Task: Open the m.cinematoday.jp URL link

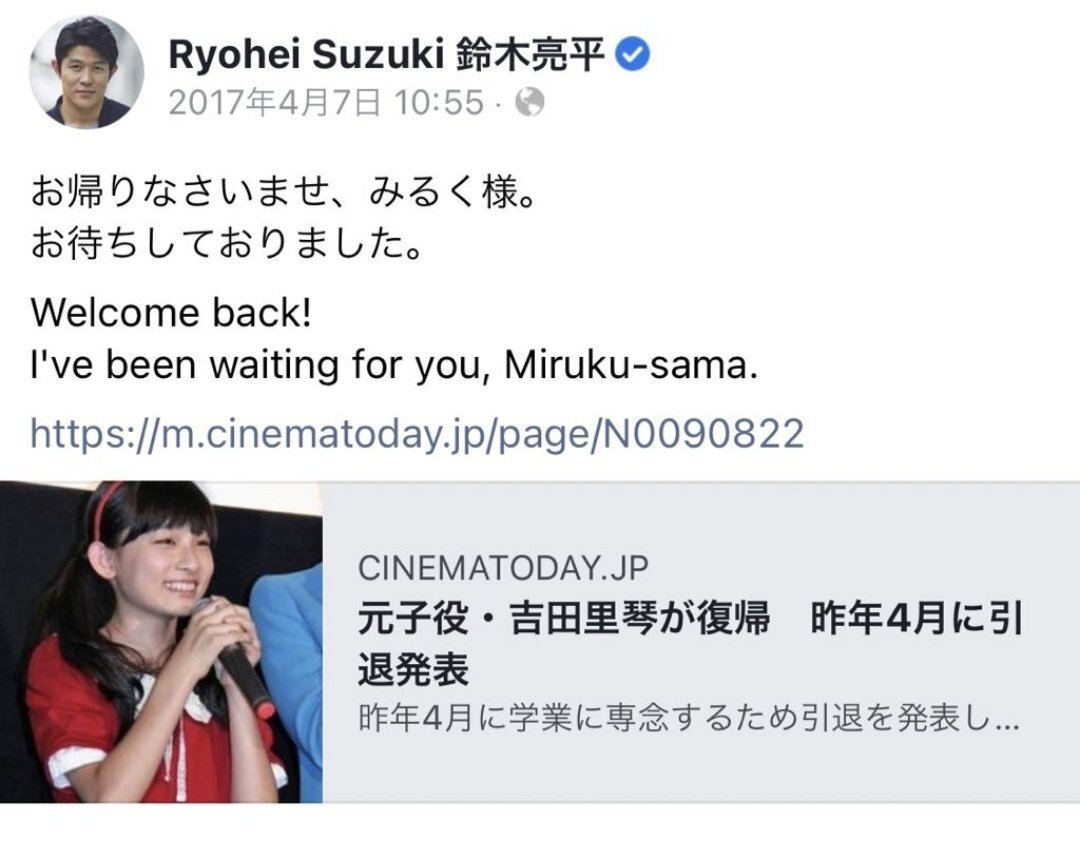Action: click(x=417, y=433)
